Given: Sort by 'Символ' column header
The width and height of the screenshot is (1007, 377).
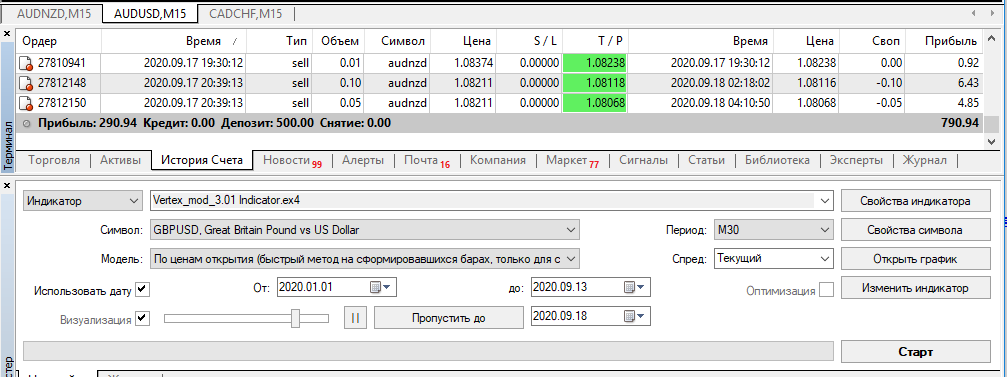Looking at the screenshot, I should [x=398, y=41].
